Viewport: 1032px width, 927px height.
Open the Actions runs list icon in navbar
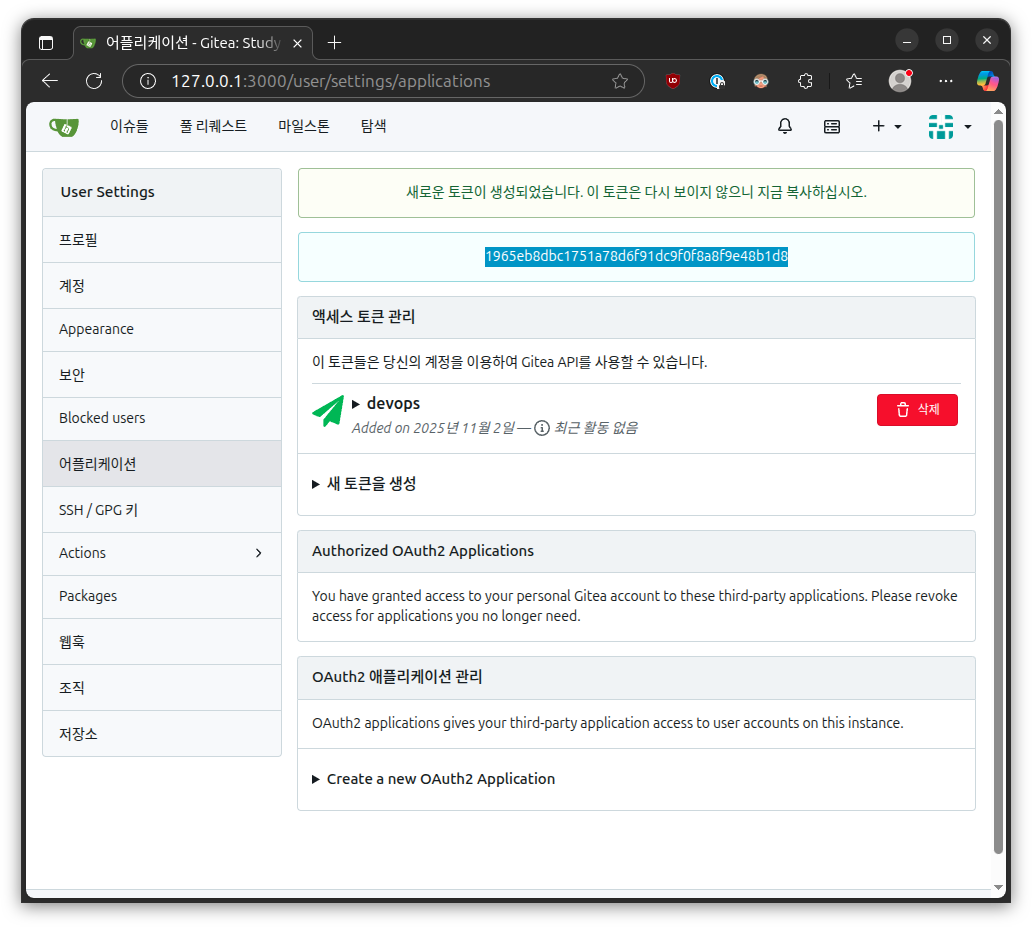click(x=832, y=126)
